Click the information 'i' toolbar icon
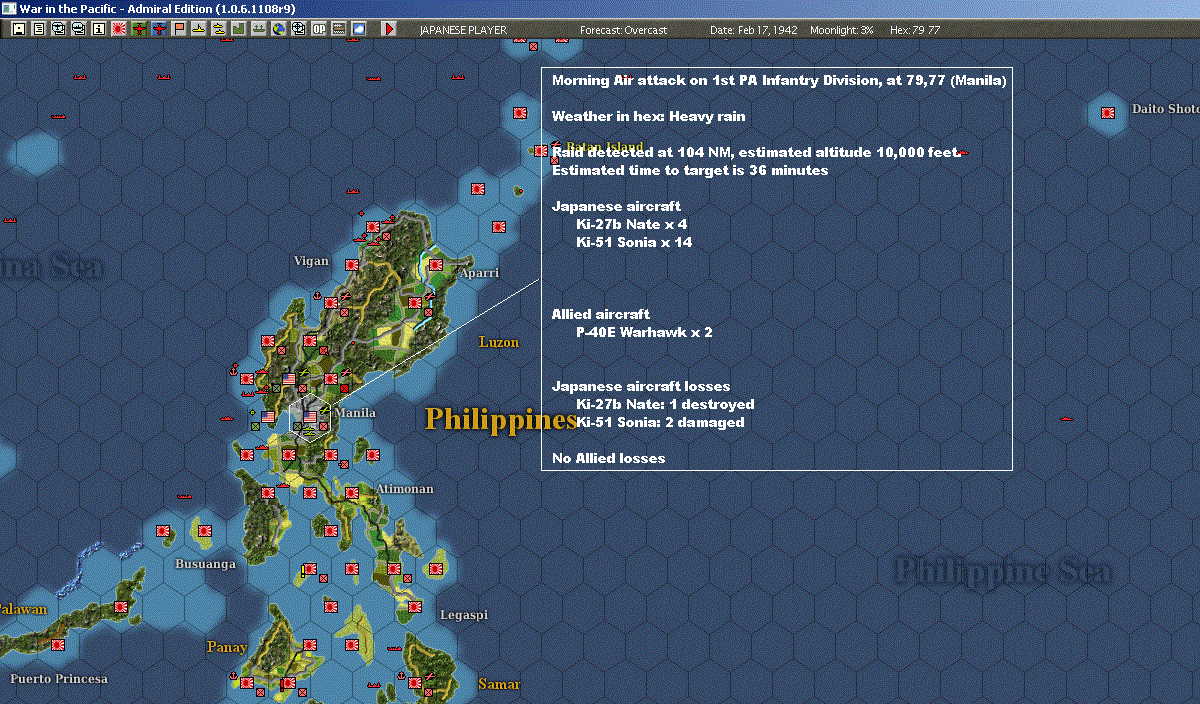Image resolution: width=1200 pixels, height=704 pixels. click(98, 29)
